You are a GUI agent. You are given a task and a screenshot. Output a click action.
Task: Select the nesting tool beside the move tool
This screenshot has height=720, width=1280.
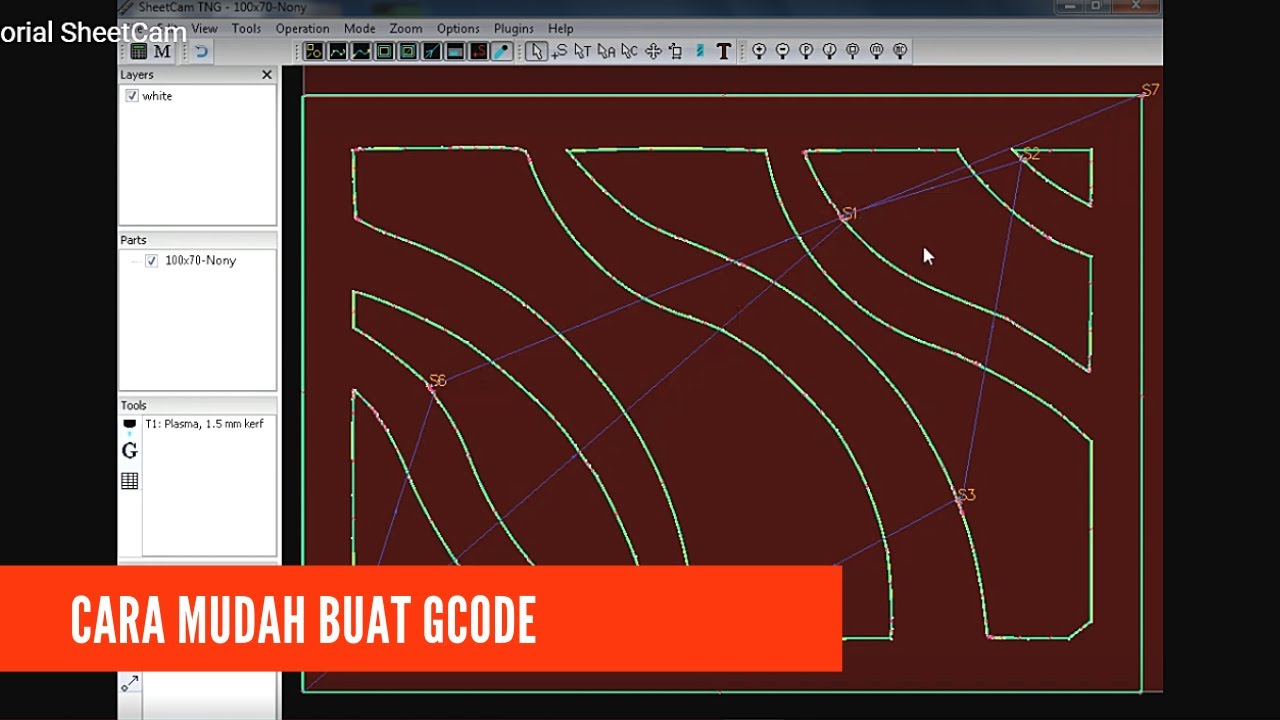(x=676, y=51)
